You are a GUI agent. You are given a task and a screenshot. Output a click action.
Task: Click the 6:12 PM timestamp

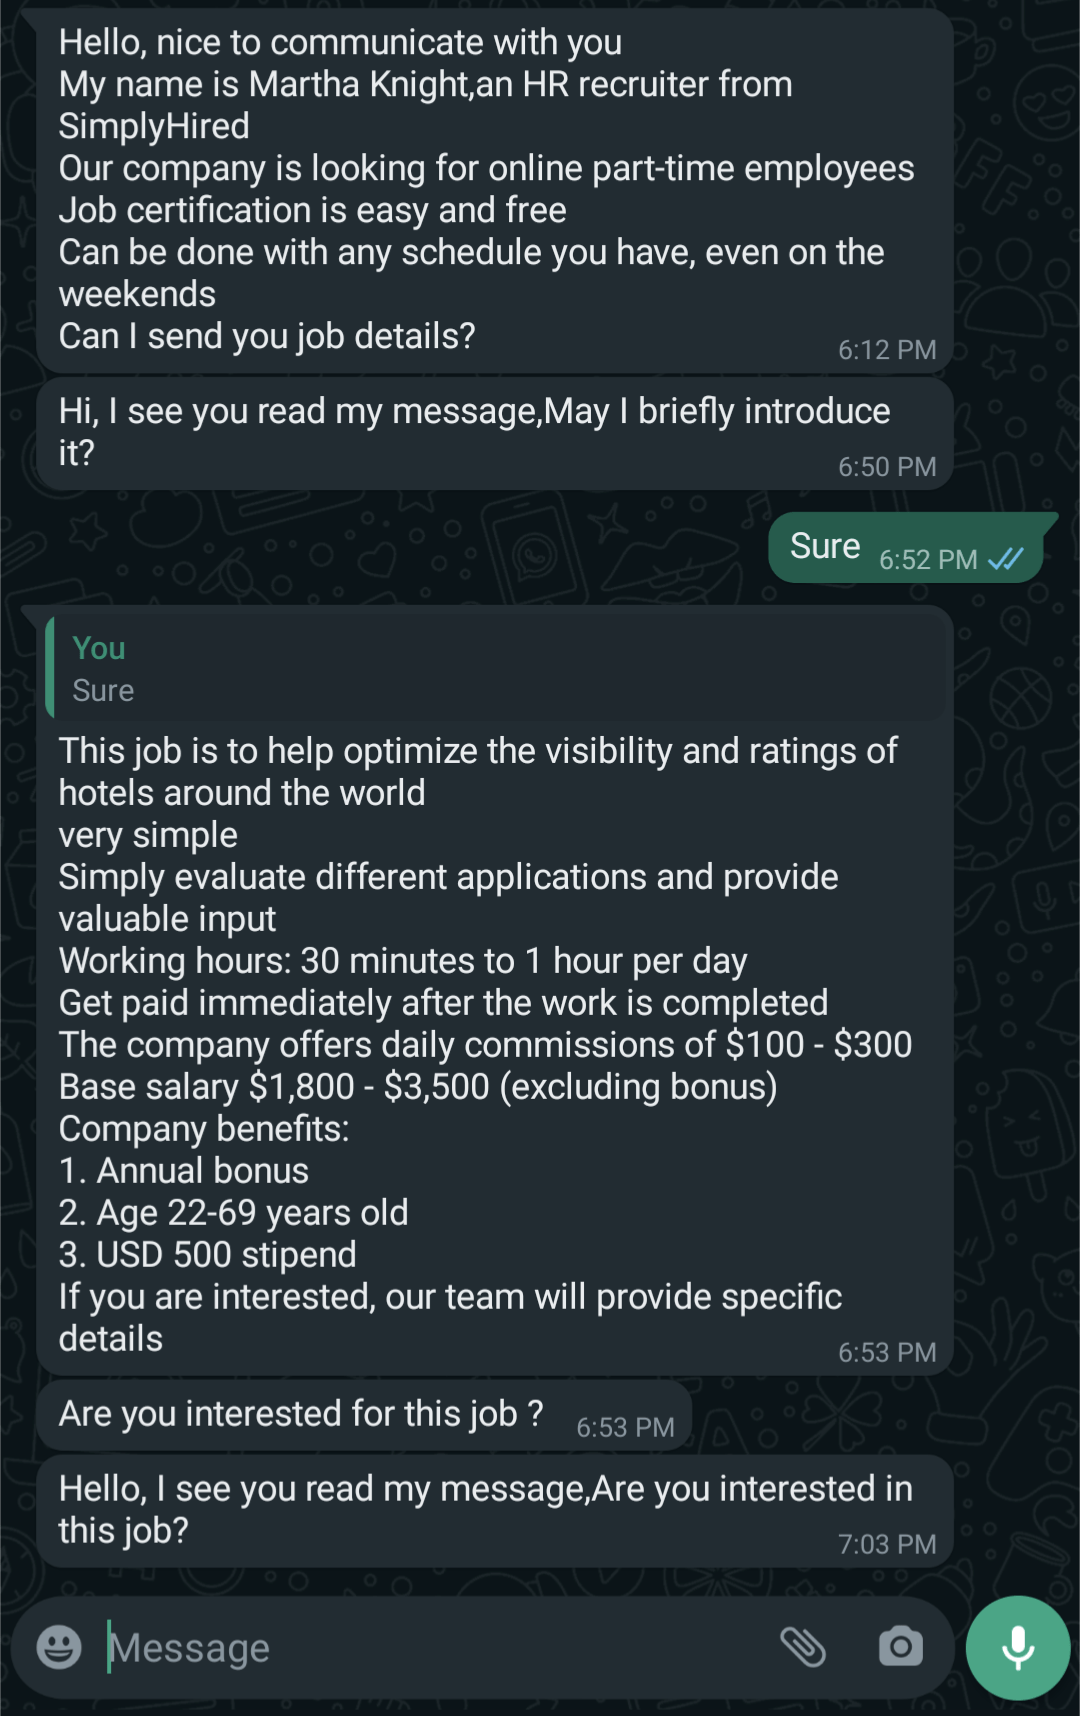[887, 350]
